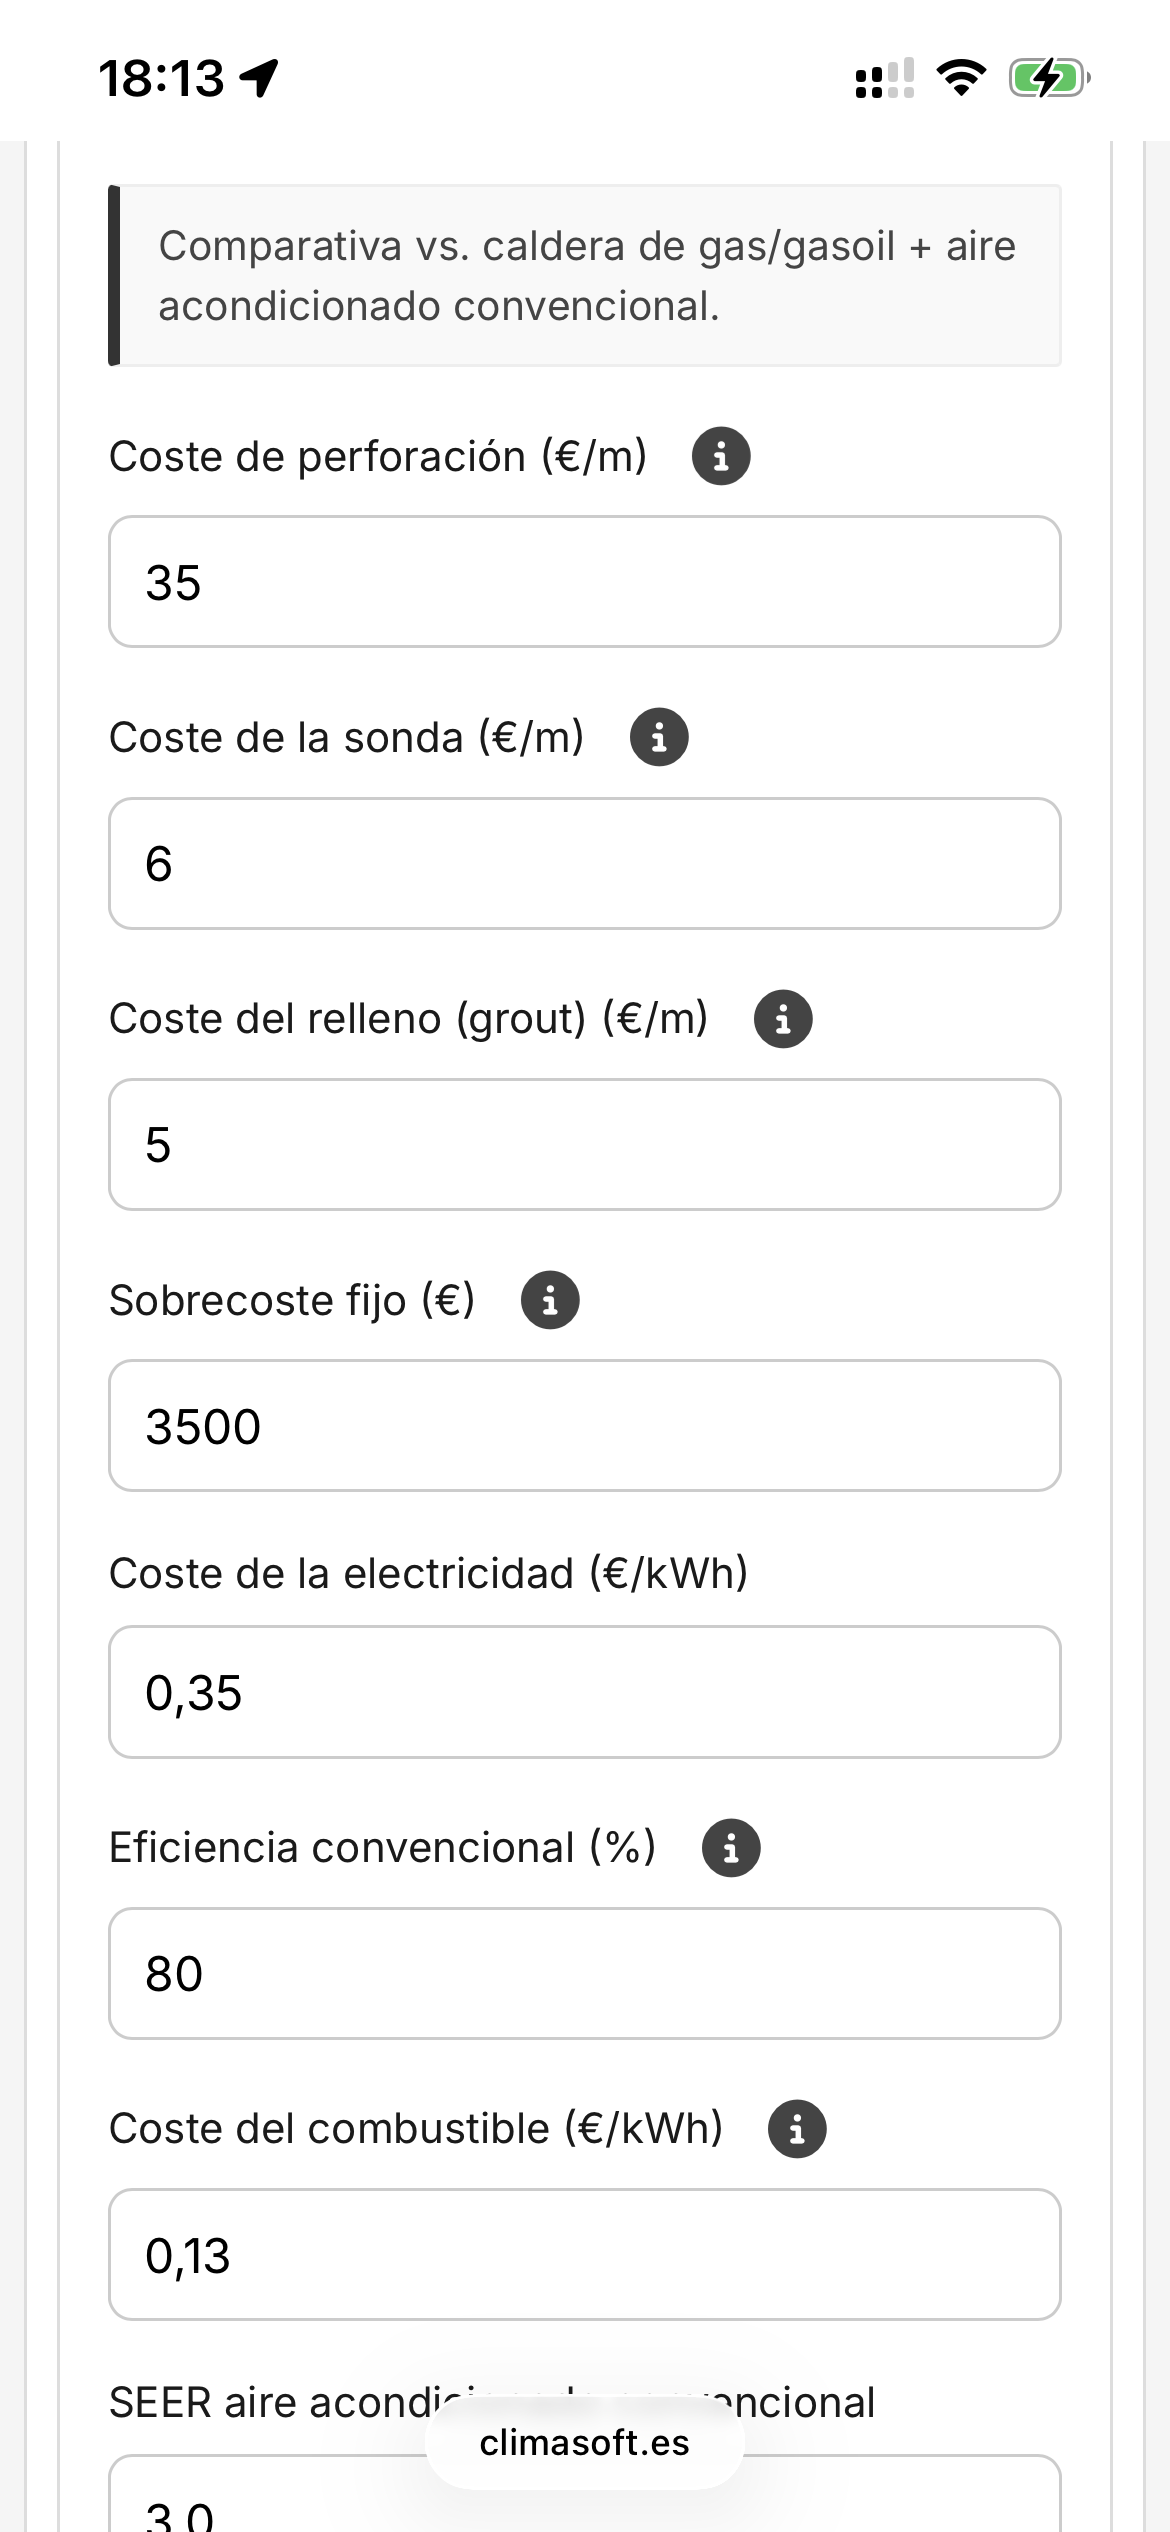Tap the Sobrecoste fijo info icon
The width and height of the screenshot is (1170, 2532).
(550, 1300)
